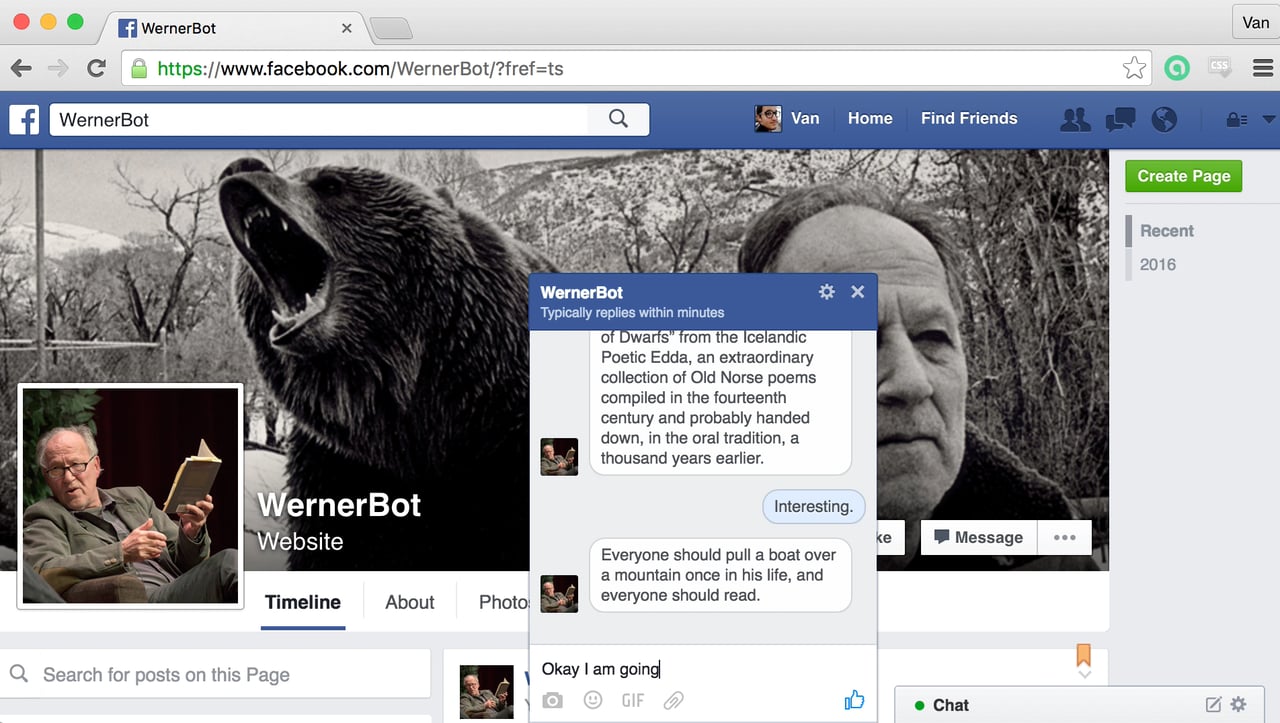Open the GIF picker in chat
Viewport: 1280px width, 723px height.
pyautogui.click(x=633, y=700)
